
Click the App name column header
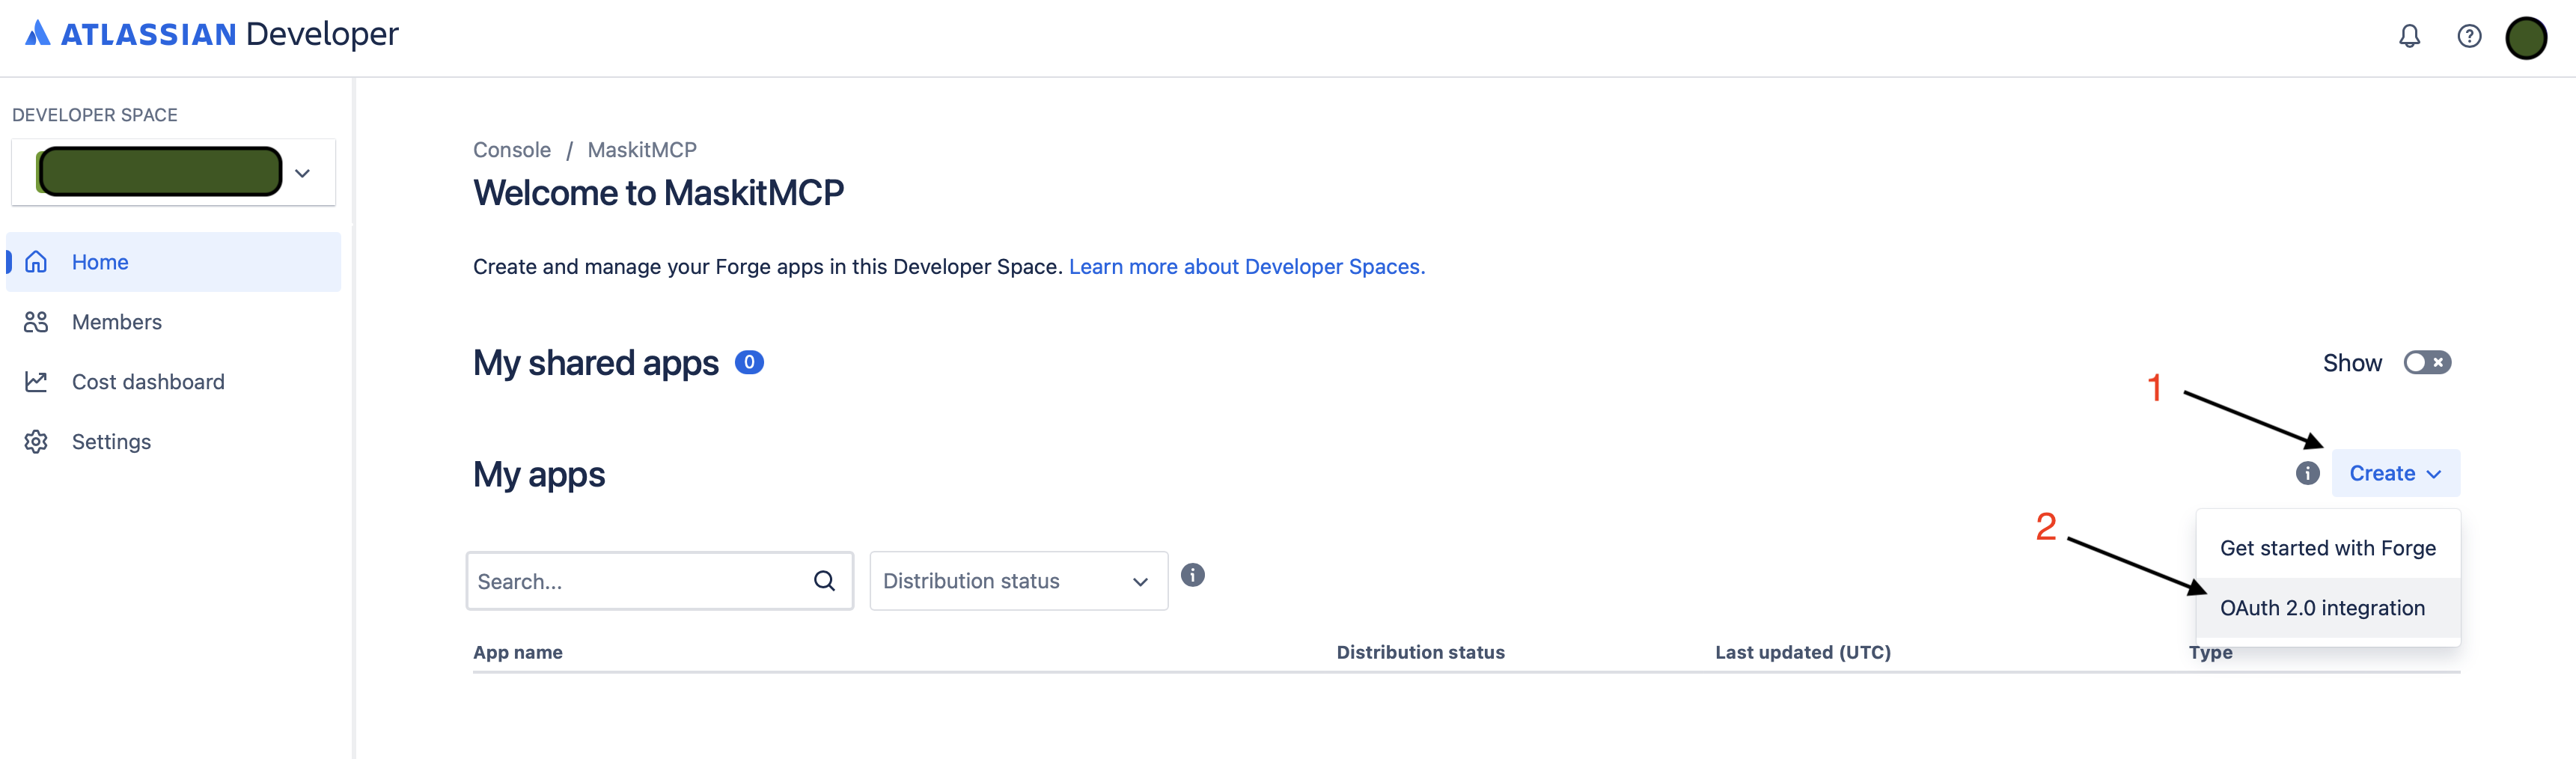click(x=518, y=652)
